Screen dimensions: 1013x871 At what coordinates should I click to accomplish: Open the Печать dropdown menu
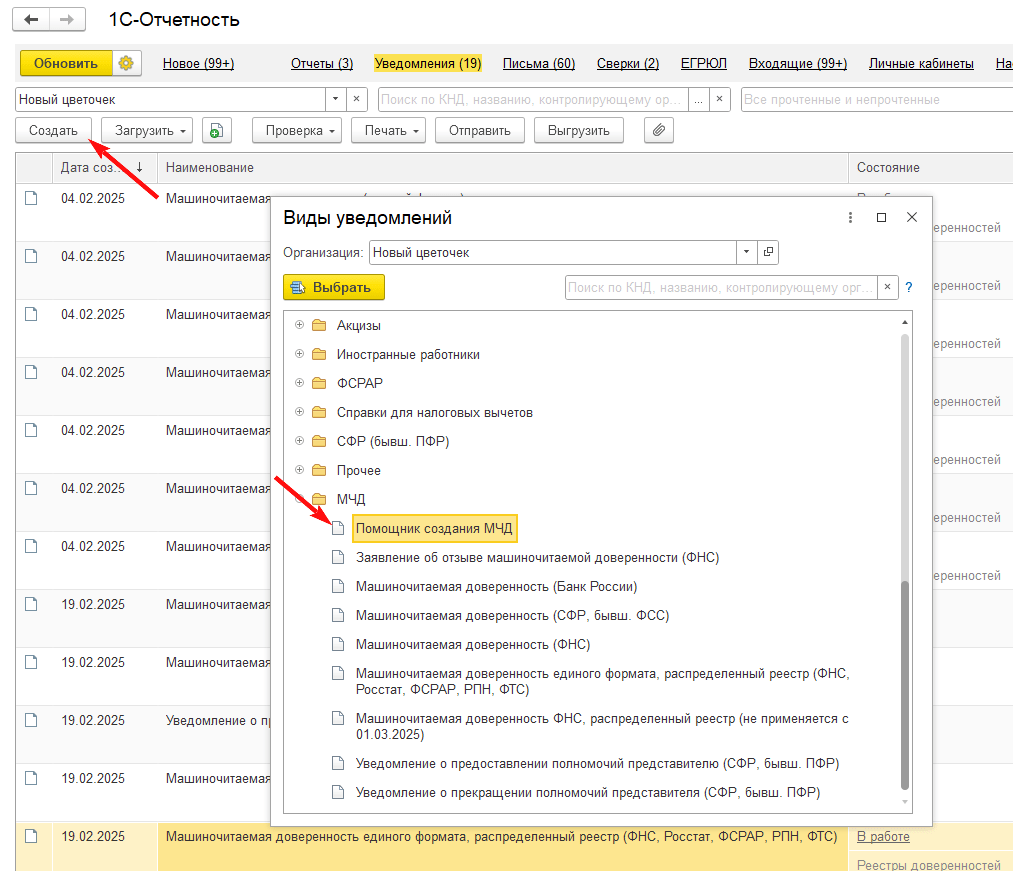click(x=389, y=130)
